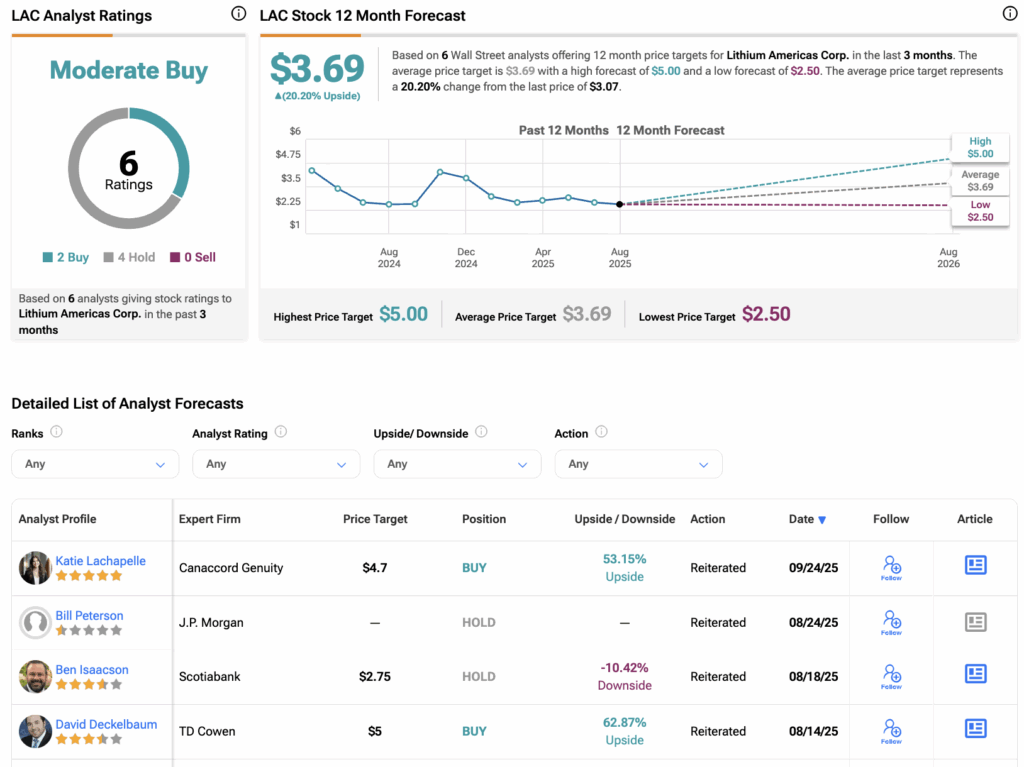The height and width of the screenshot is (767, 1024).
Task: Click the 20.20% Upside indicator
Action: coord(317,96)
